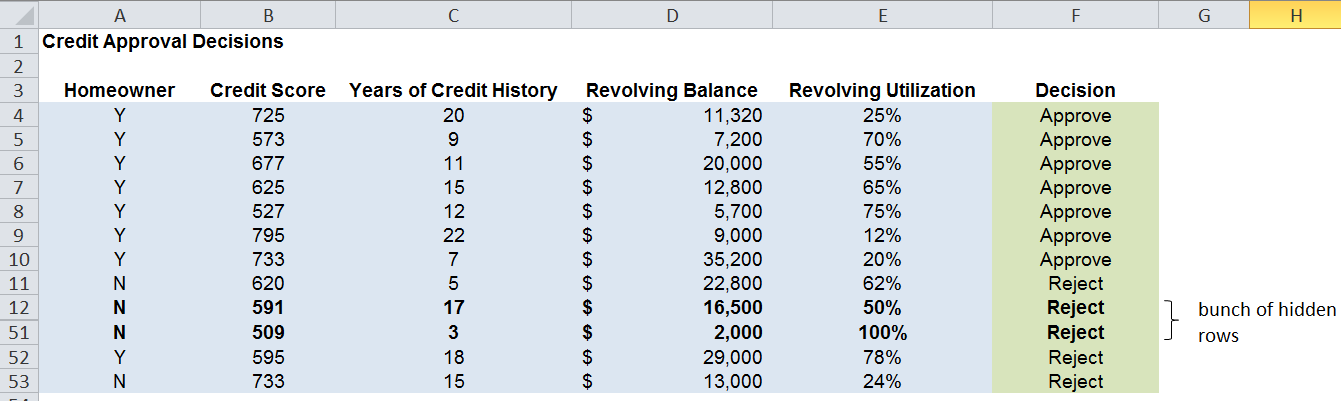Click Years of Credit History heading
This screenshot has width=1341, height=401.
(453, 90)
